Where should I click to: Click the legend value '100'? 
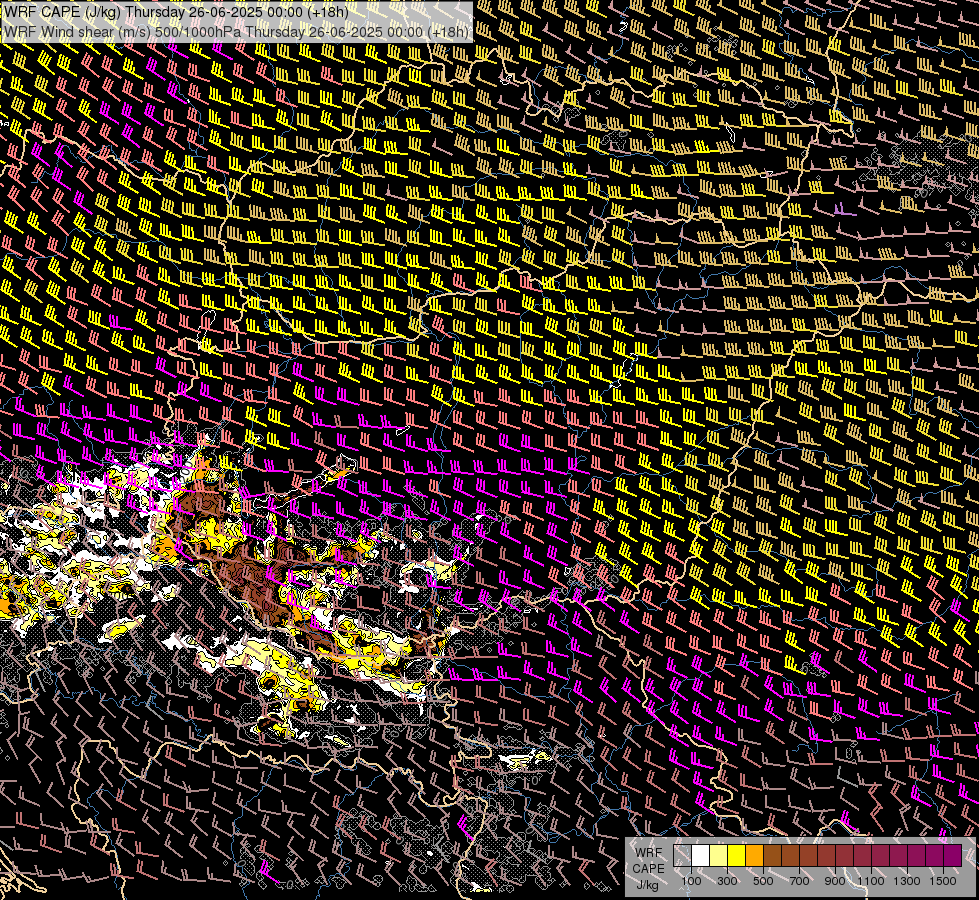691,881
